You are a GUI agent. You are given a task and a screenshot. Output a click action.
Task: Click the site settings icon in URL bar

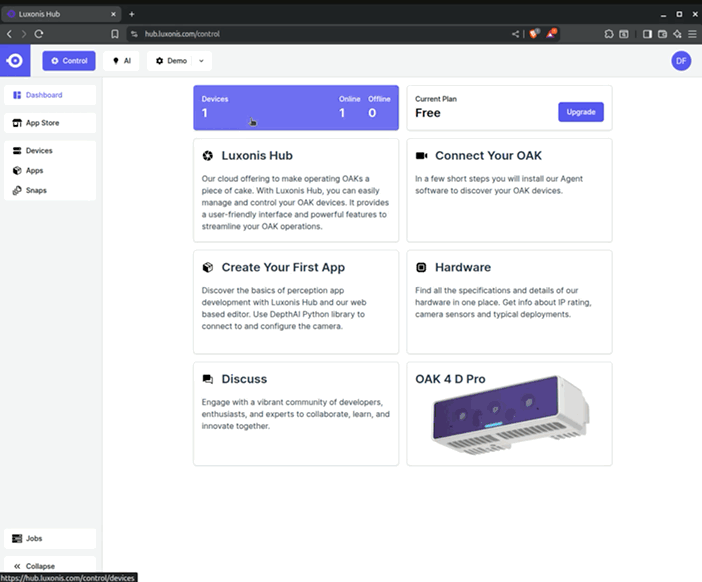pyautogui.click(x=134, y=34)
